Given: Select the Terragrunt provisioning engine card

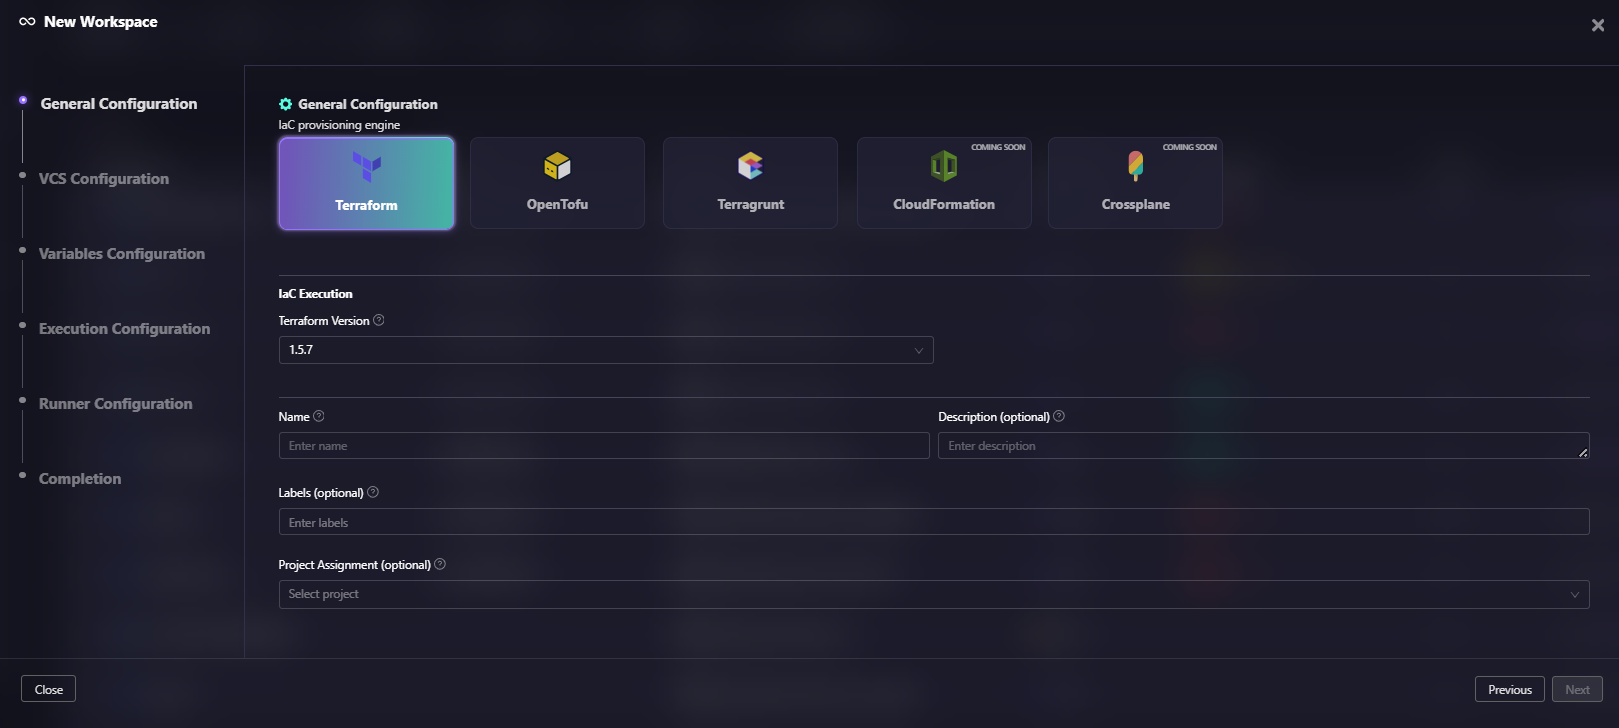Looking at the screenshot, I should pos(750,183).
